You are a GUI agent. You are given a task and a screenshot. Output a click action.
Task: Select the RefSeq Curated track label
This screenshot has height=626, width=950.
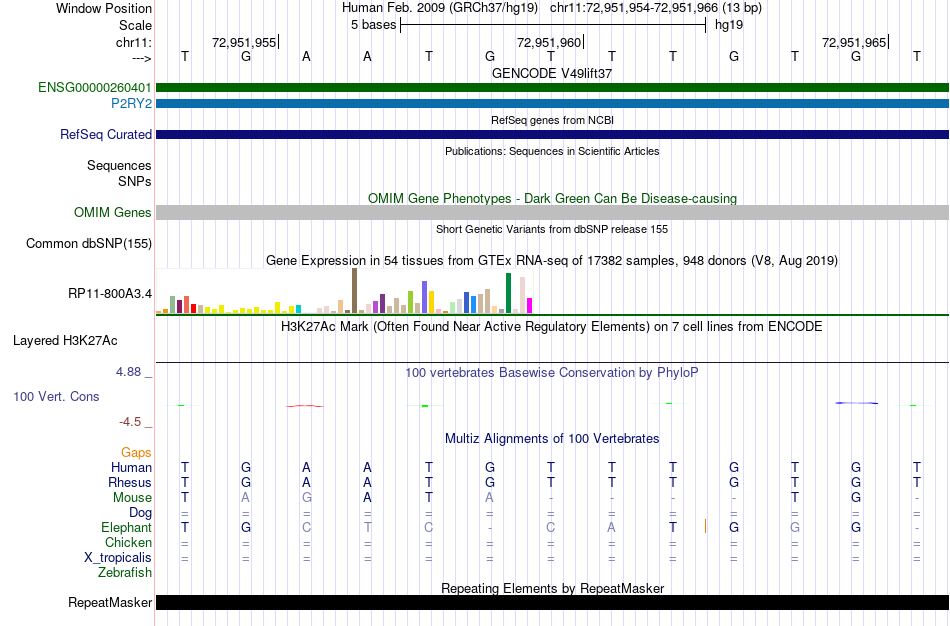point(106,135)
